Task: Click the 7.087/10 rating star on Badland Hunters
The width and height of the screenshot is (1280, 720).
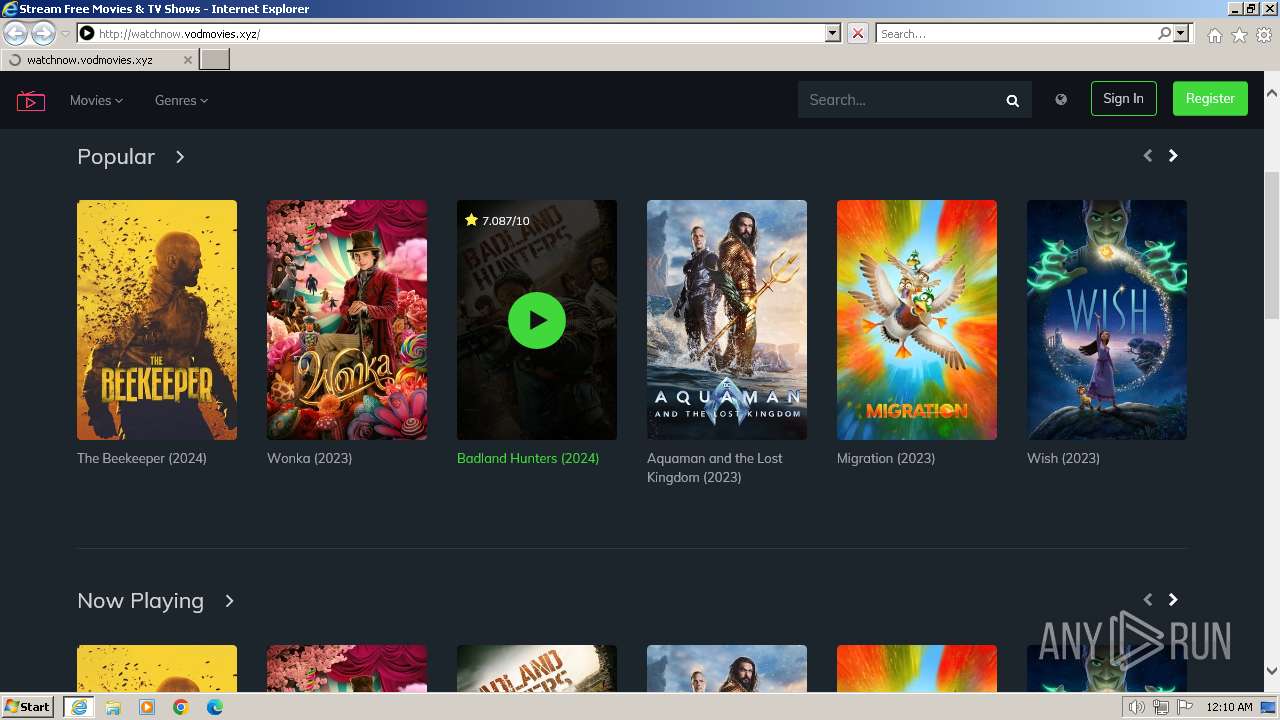Action: pyautogui.click(x=471, y=220)
